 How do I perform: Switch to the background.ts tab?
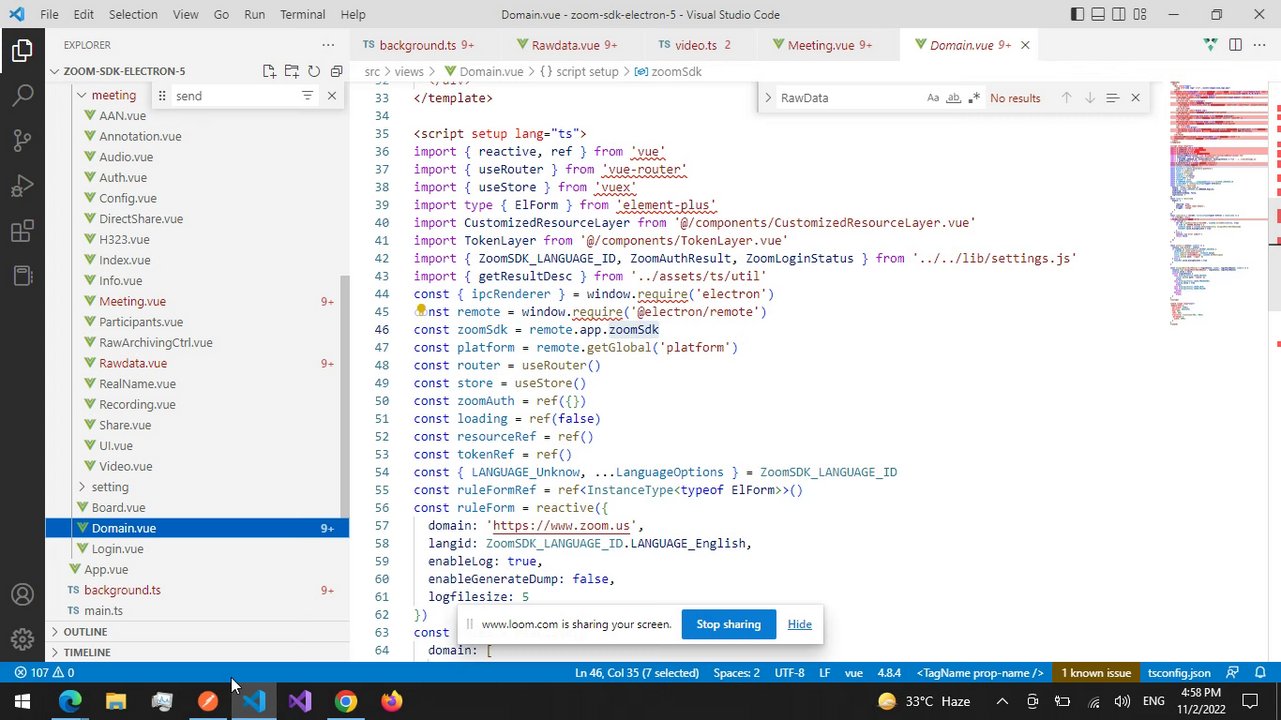(418, 45)
